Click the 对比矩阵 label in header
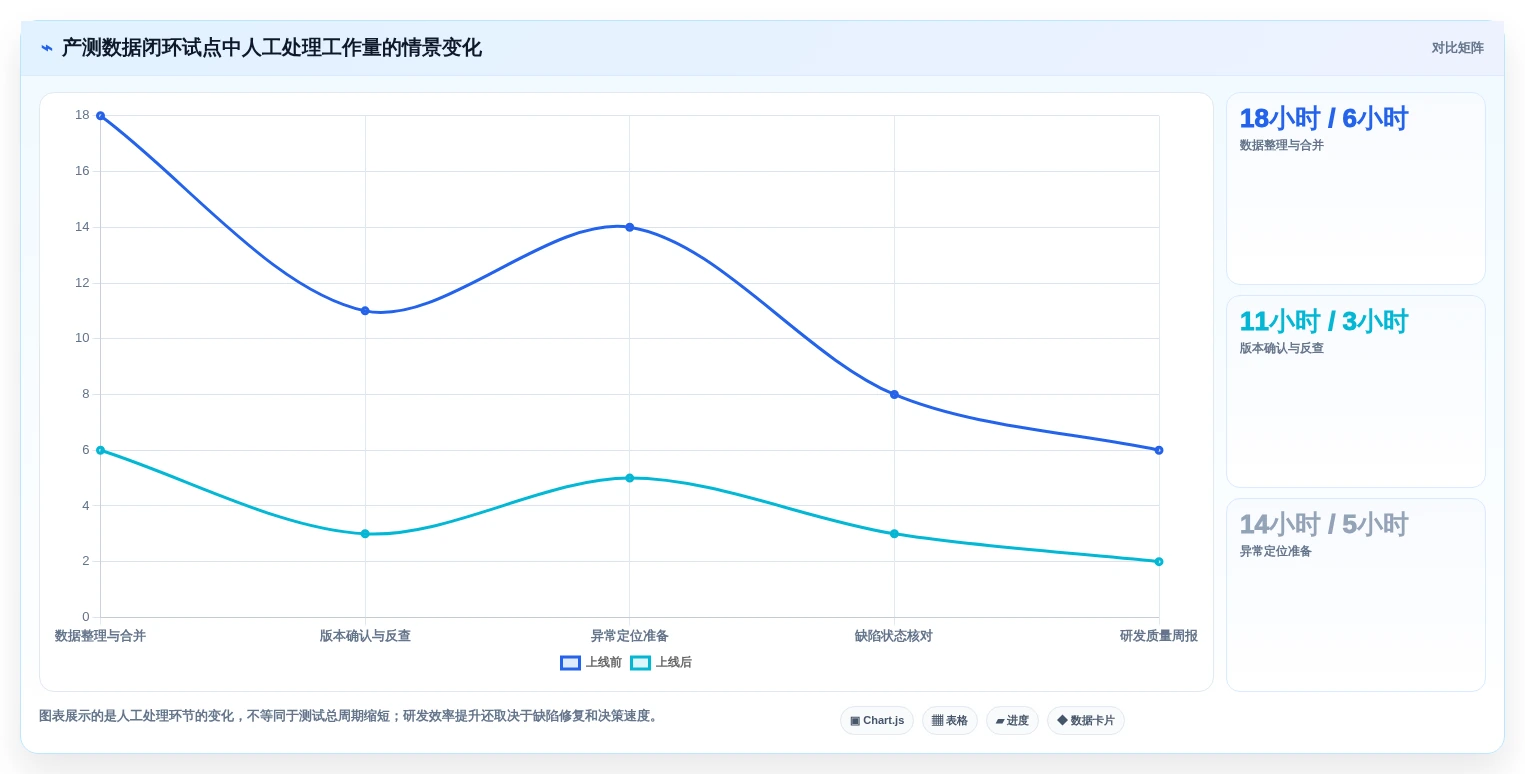The width and height of the screenshot is (1525, 774). (x=1457, y=48)
